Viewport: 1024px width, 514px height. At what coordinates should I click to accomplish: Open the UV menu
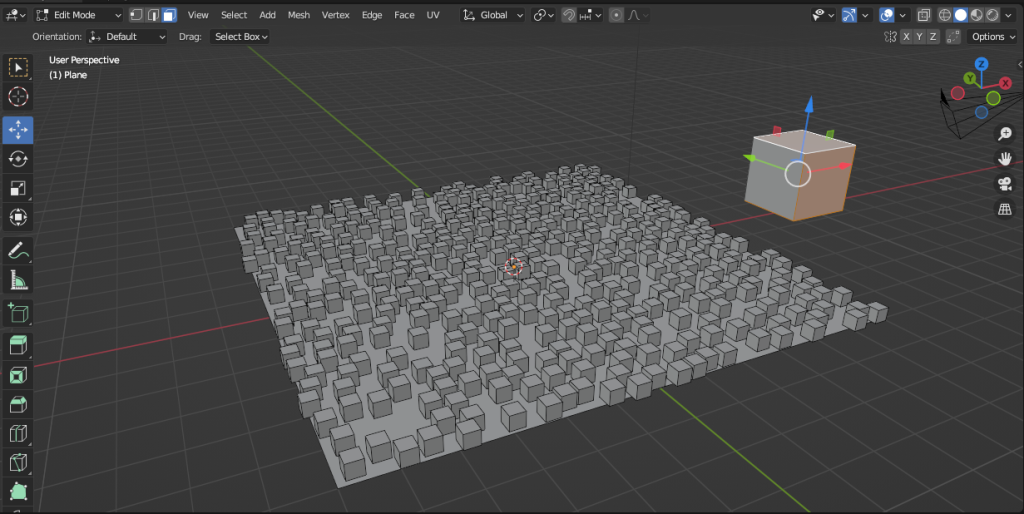433,15
